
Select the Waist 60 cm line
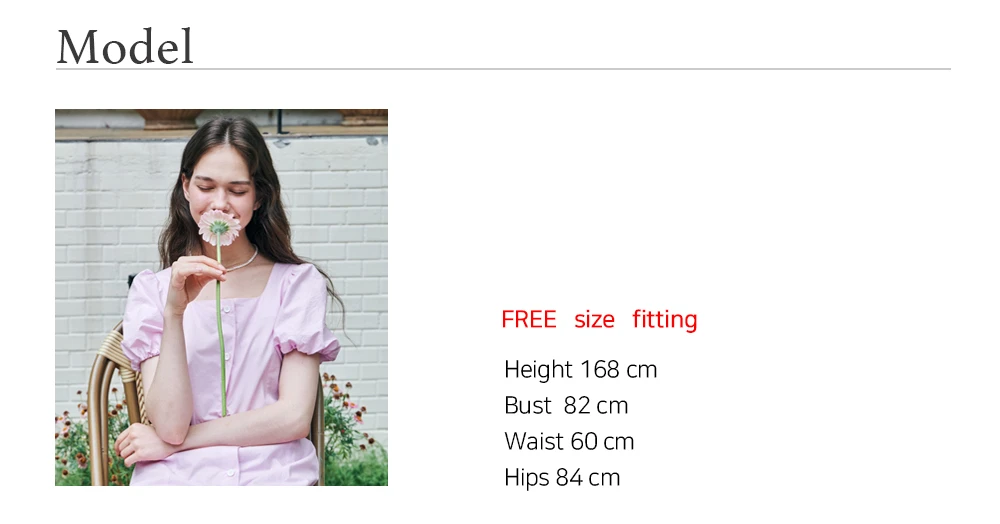point(569,441)
